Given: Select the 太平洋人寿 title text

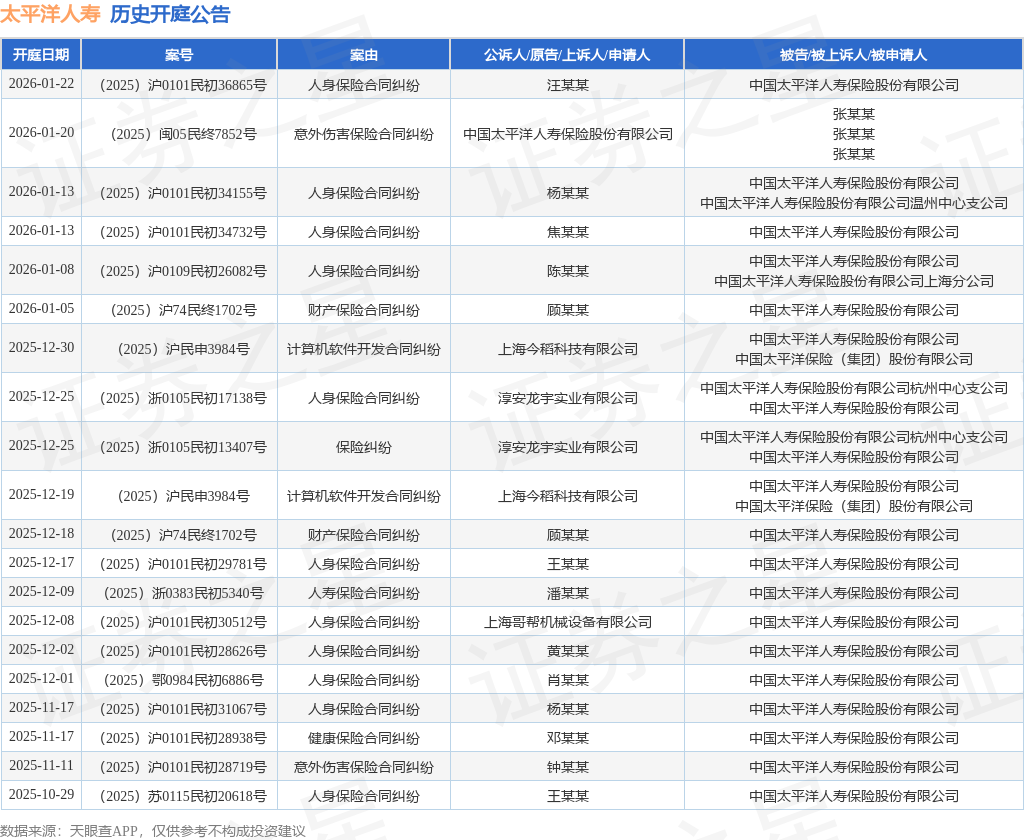Looking at the screenshot, I should (x=50, y=14).
